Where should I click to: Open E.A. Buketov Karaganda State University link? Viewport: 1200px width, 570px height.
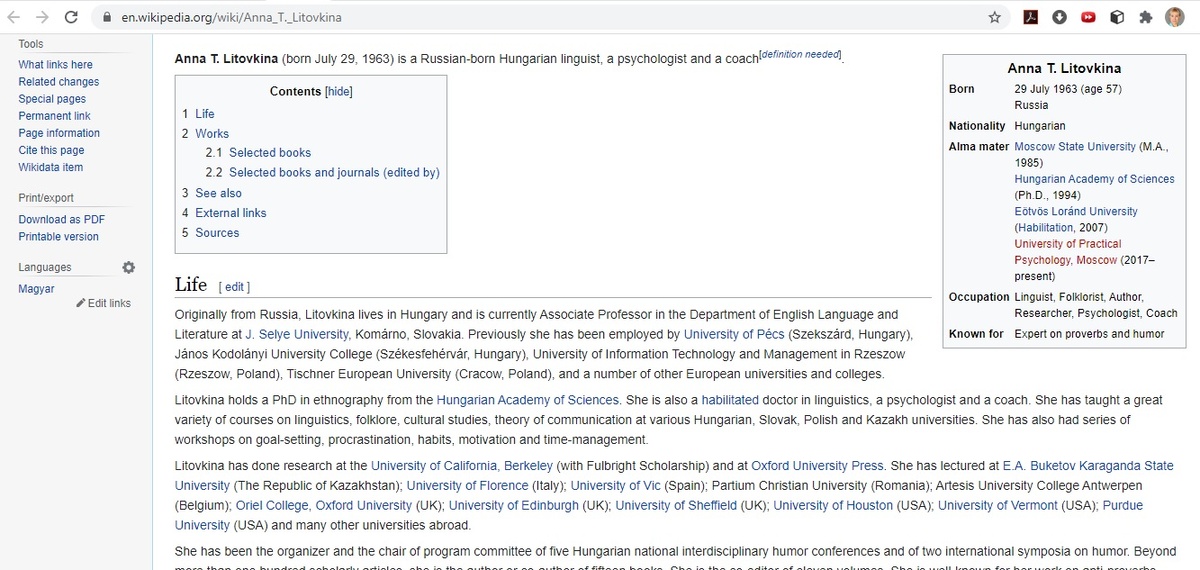pyautogui.click(x=674, y=476)
